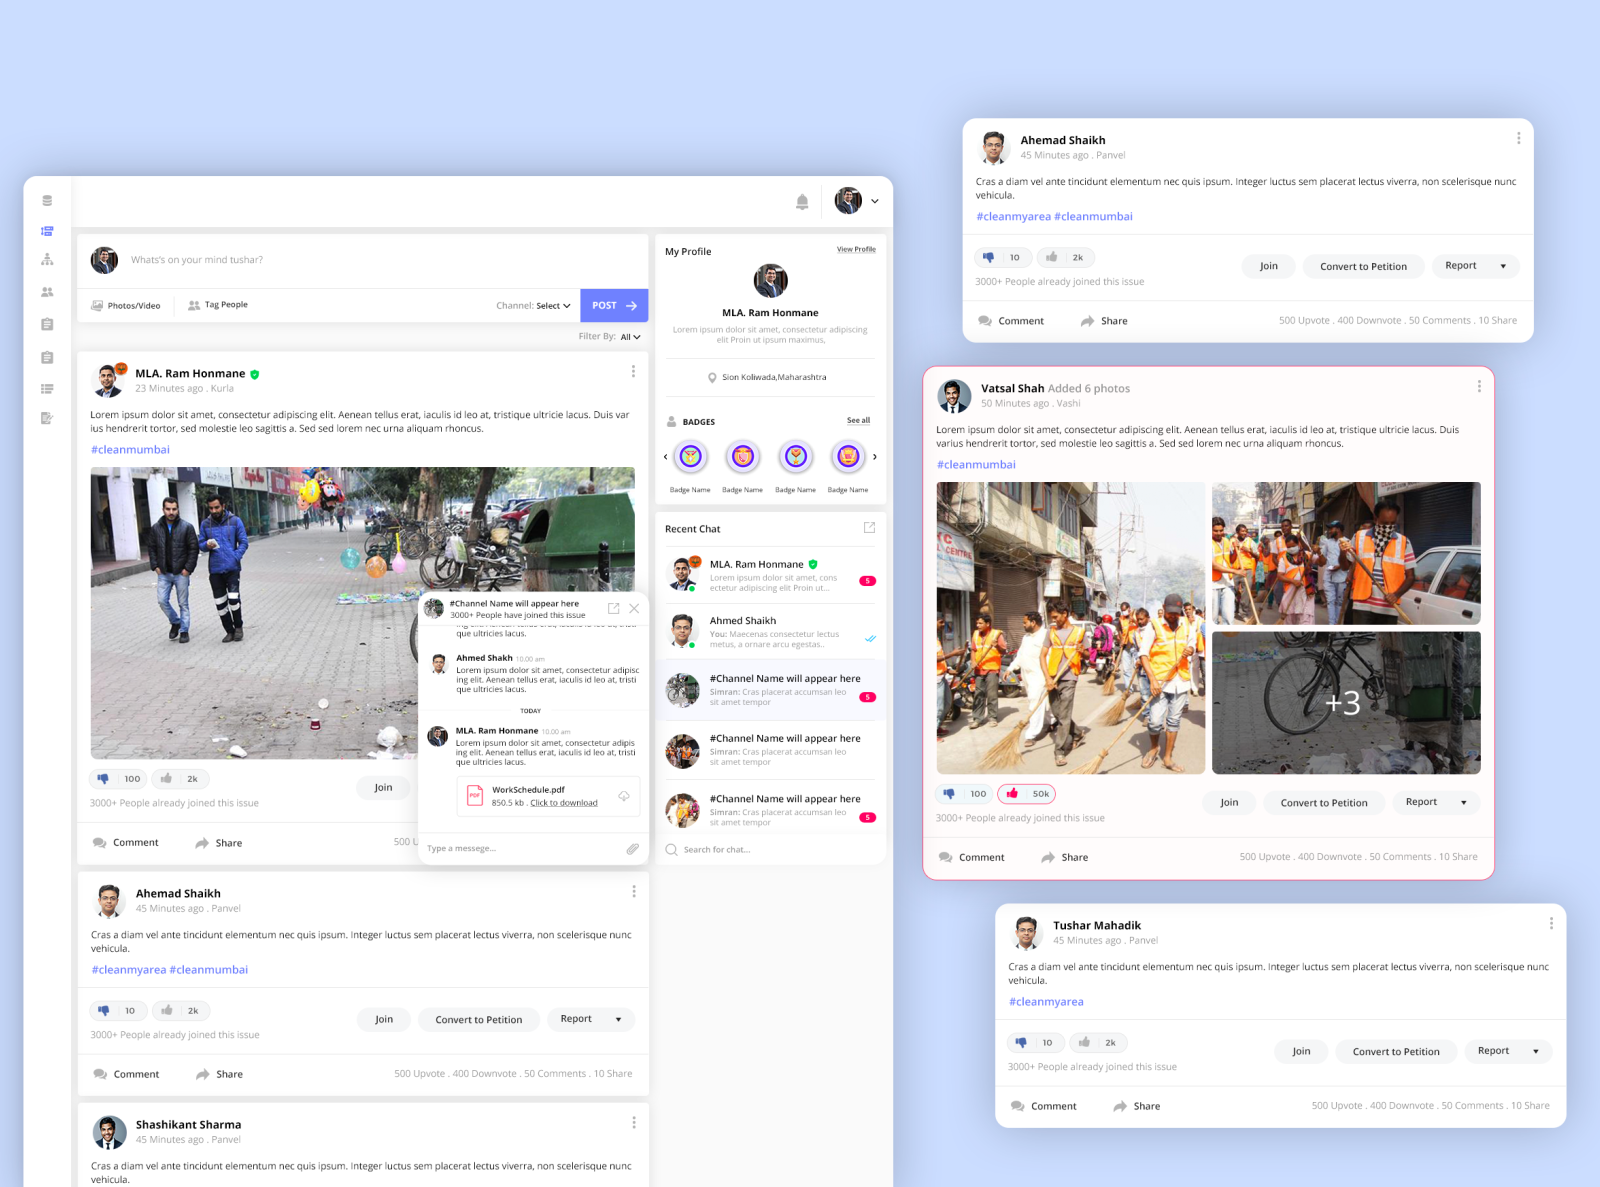Screen dimensions: 1600x1187
Task: Click the notification bell icon
Action: (802, 201)
